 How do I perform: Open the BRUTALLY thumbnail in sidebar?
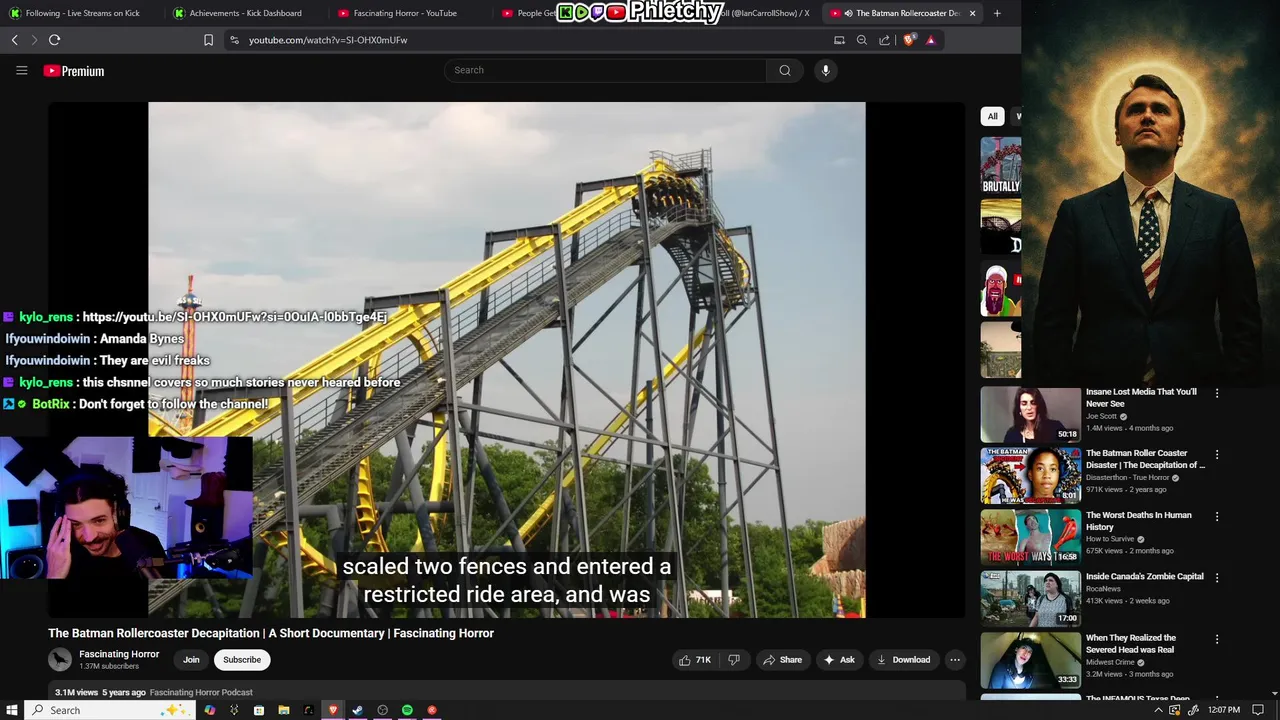(1001, 165)
